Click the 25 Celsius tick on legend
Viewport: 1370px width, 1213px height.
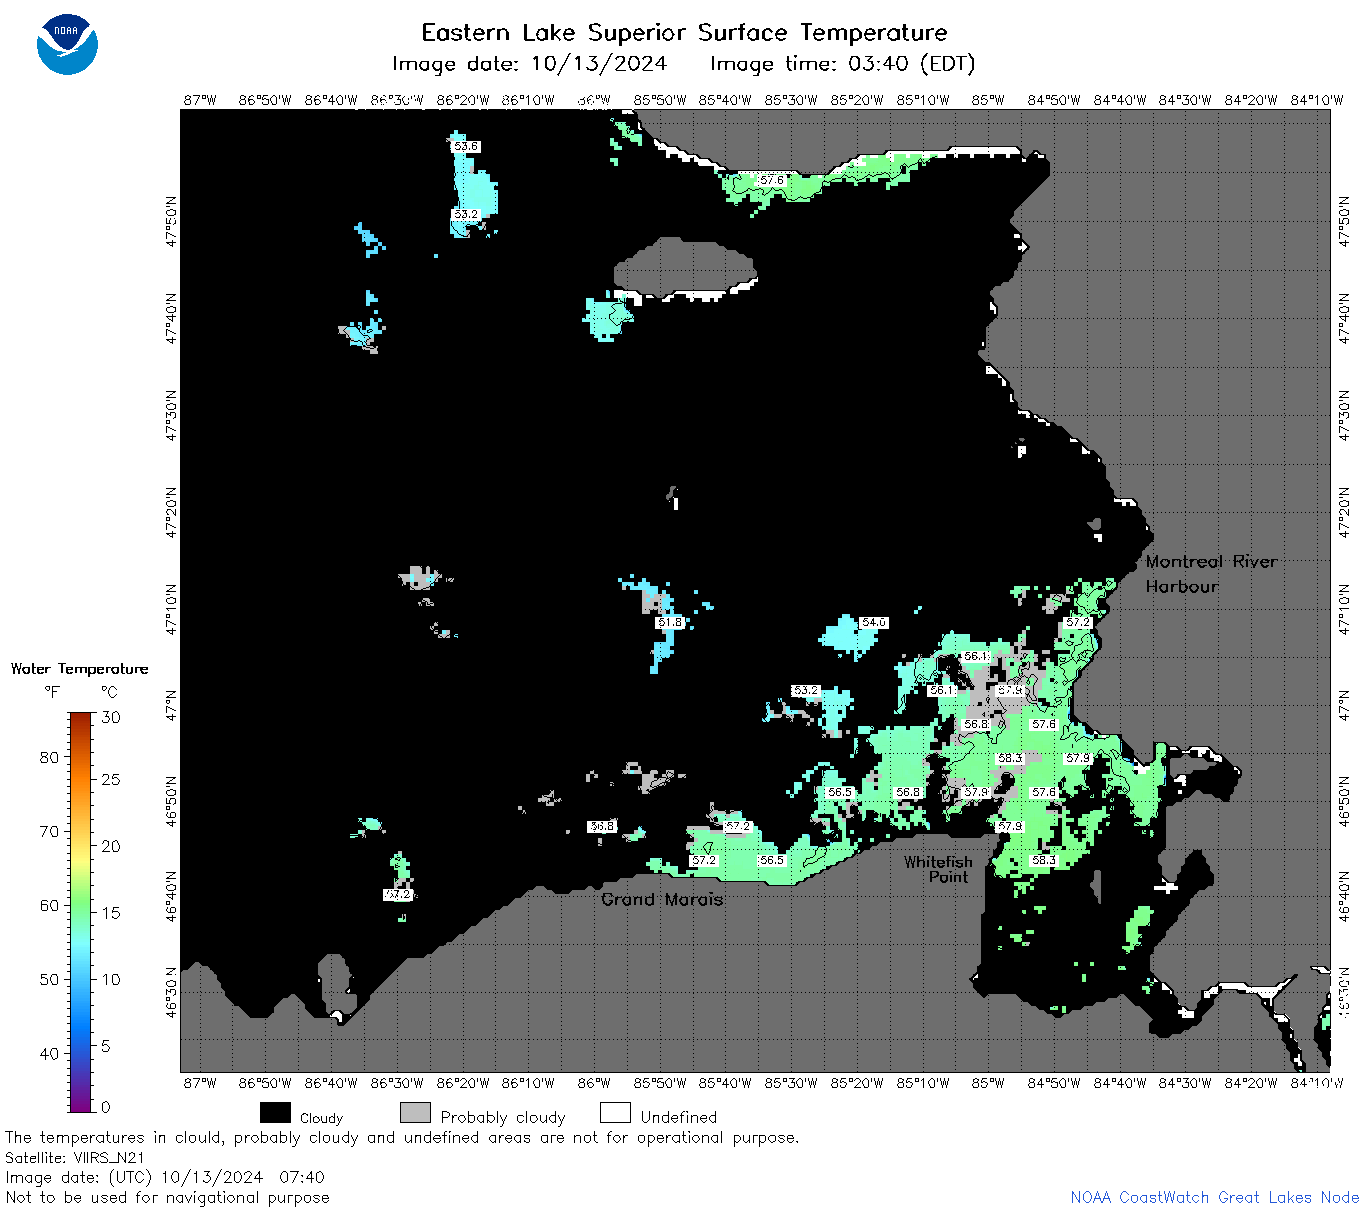[x=111, y=779]
